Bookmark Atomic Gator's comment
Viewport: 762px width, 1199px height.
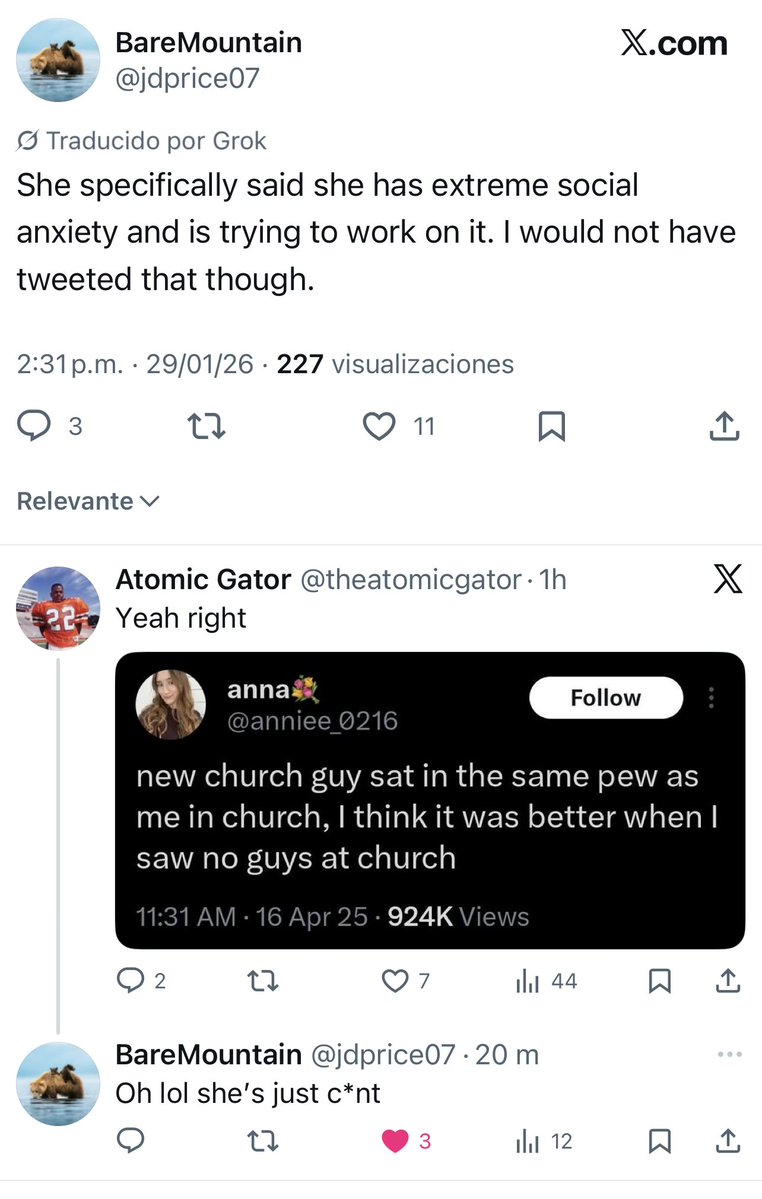(x=659, y=981)
